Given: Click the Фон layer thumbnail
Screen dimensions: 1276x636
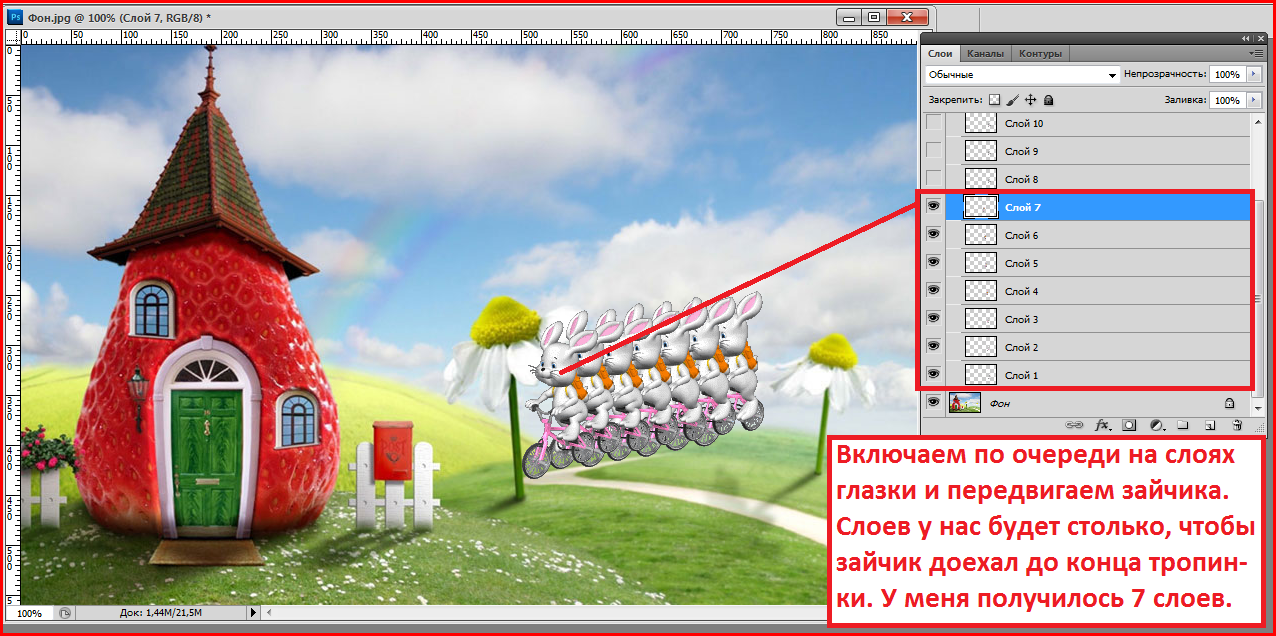Looking at the screenshot, I should tap(965, 402).
